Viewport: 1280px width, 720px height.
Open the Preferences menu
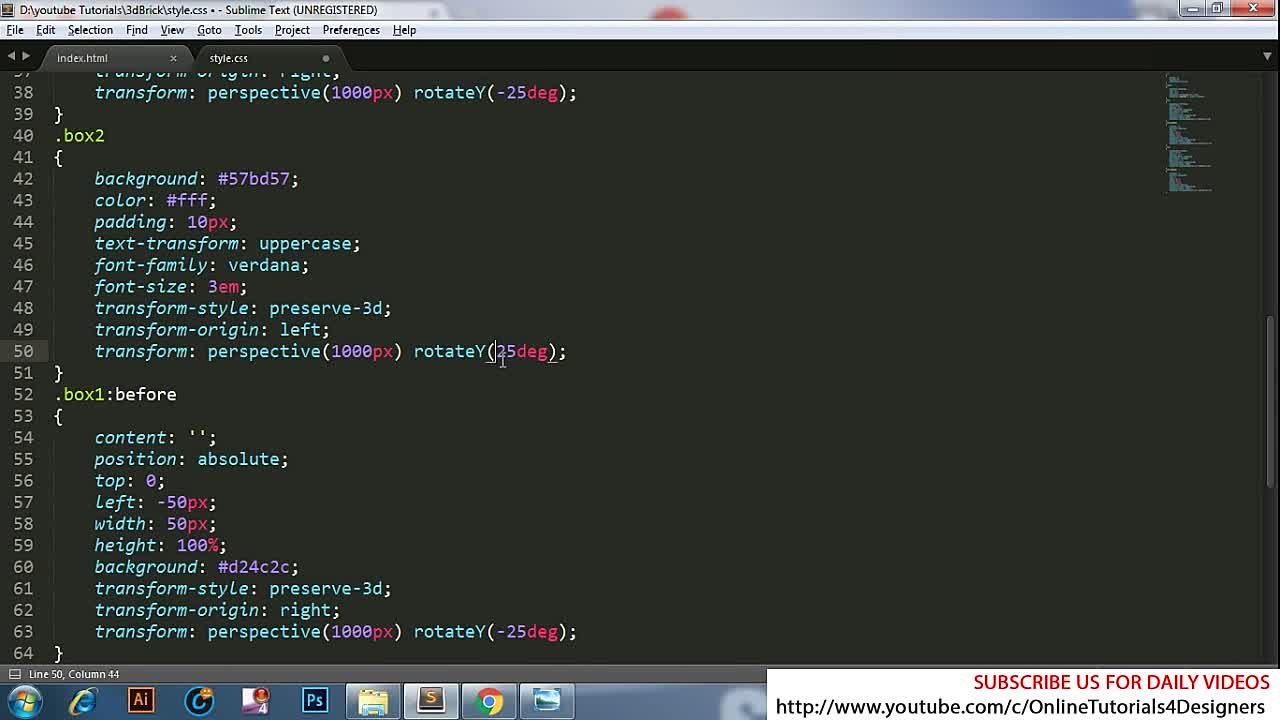[350, 30]
